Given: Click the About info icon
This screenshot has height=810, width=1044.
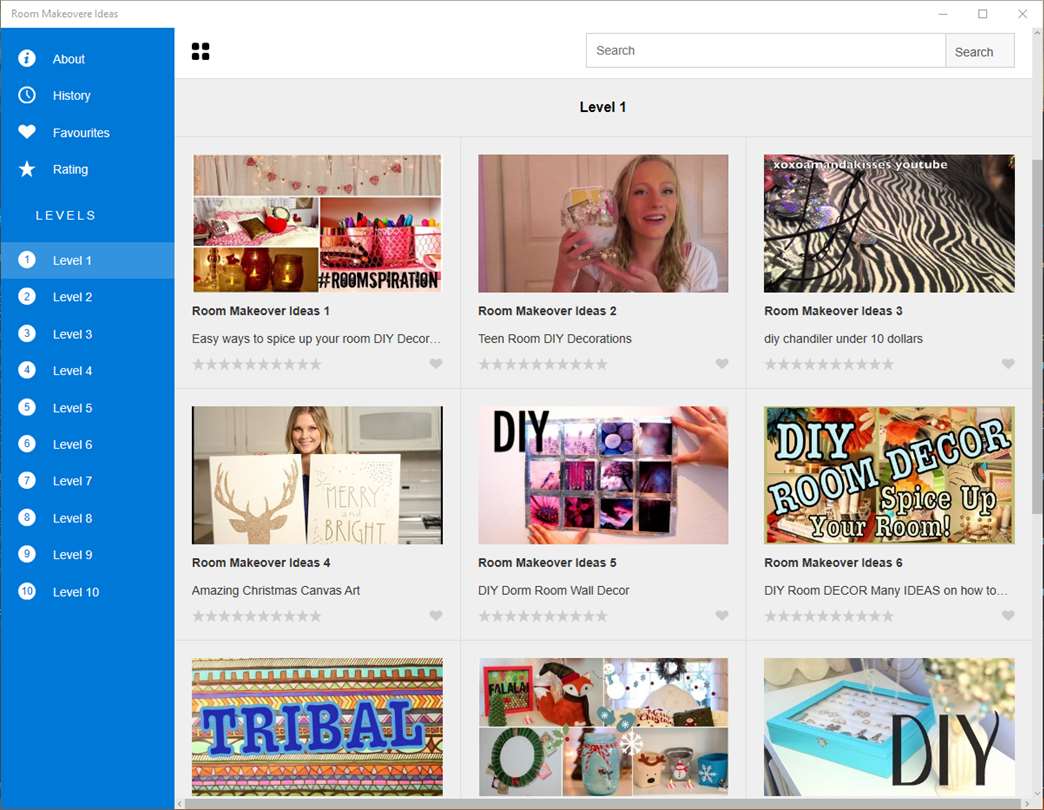Looking at the screenshot, I should 27,59.
